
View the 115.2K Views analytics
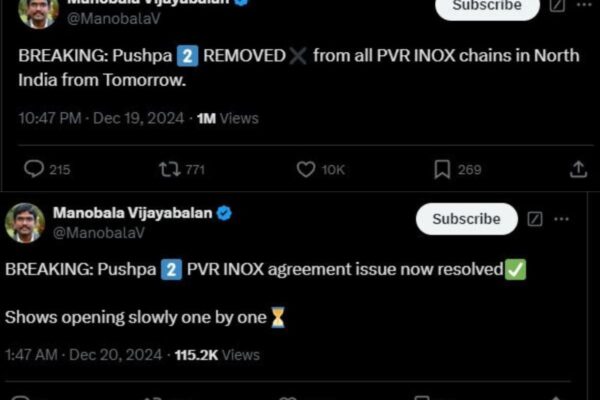(217, 354)
